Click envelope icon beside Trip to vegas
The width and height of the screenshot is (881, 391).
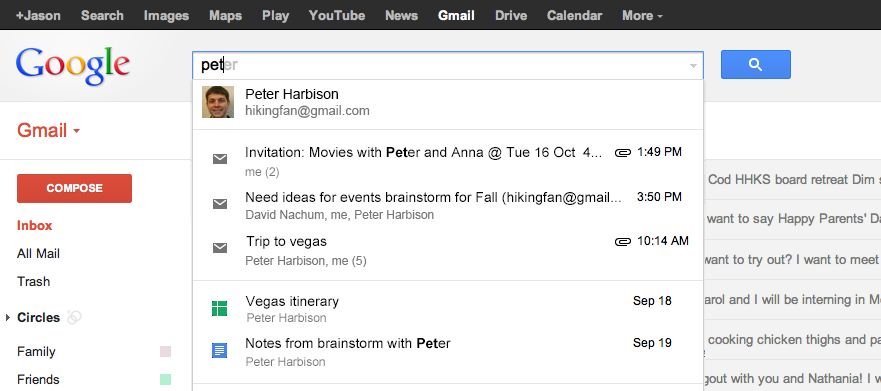point(220,248)
